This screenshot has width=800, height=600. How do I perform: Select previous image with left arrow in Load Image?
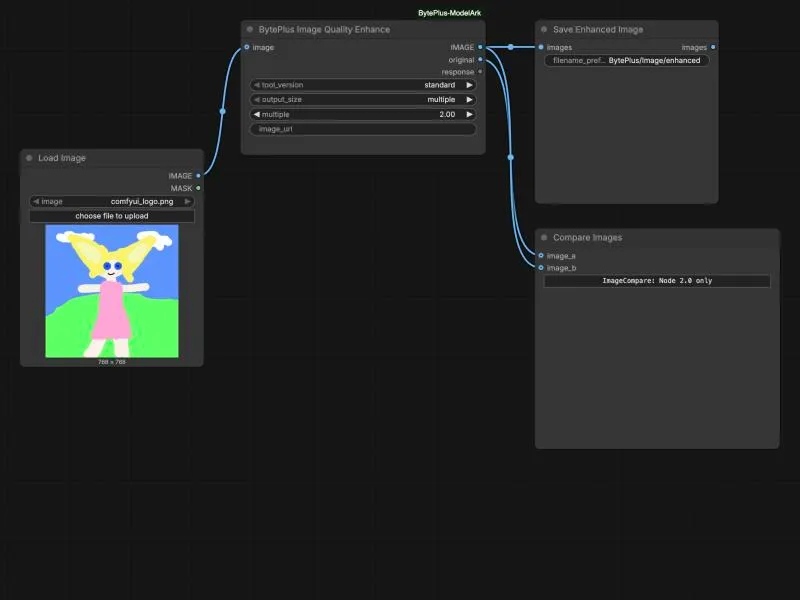(x=36, y=202)
